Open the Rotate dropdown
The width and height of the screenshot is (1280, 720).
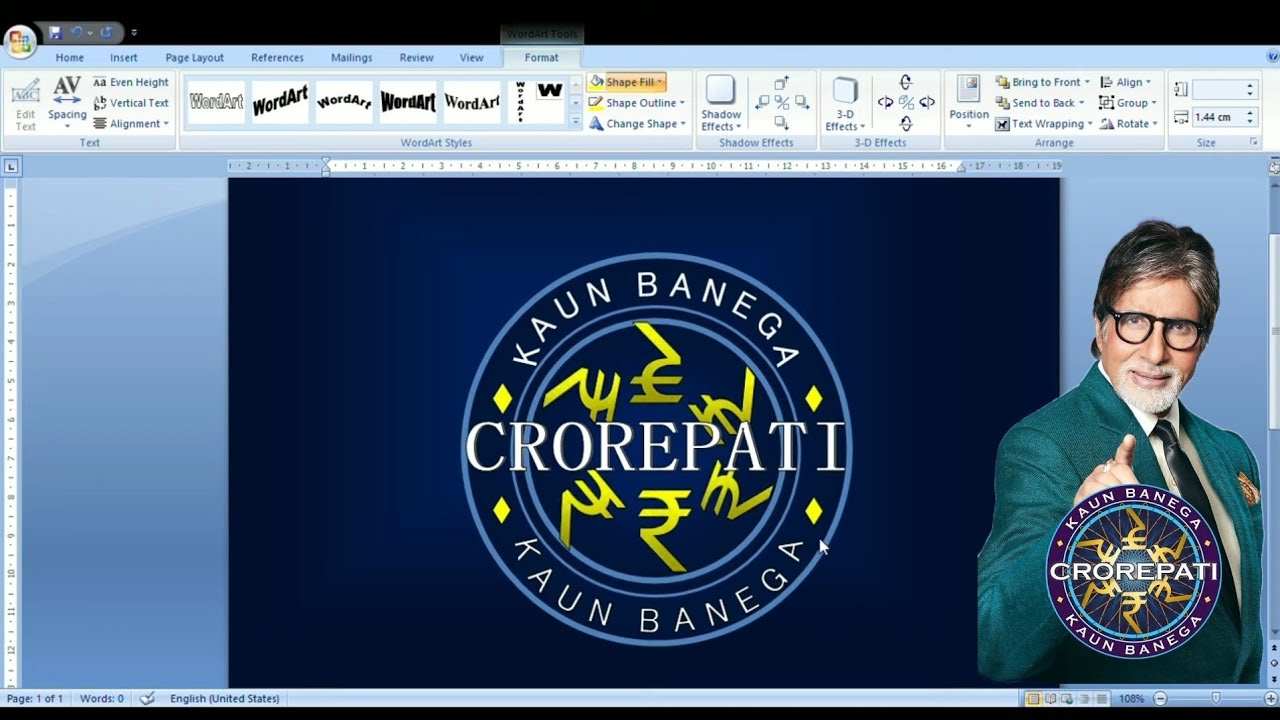pos(1128,124)
